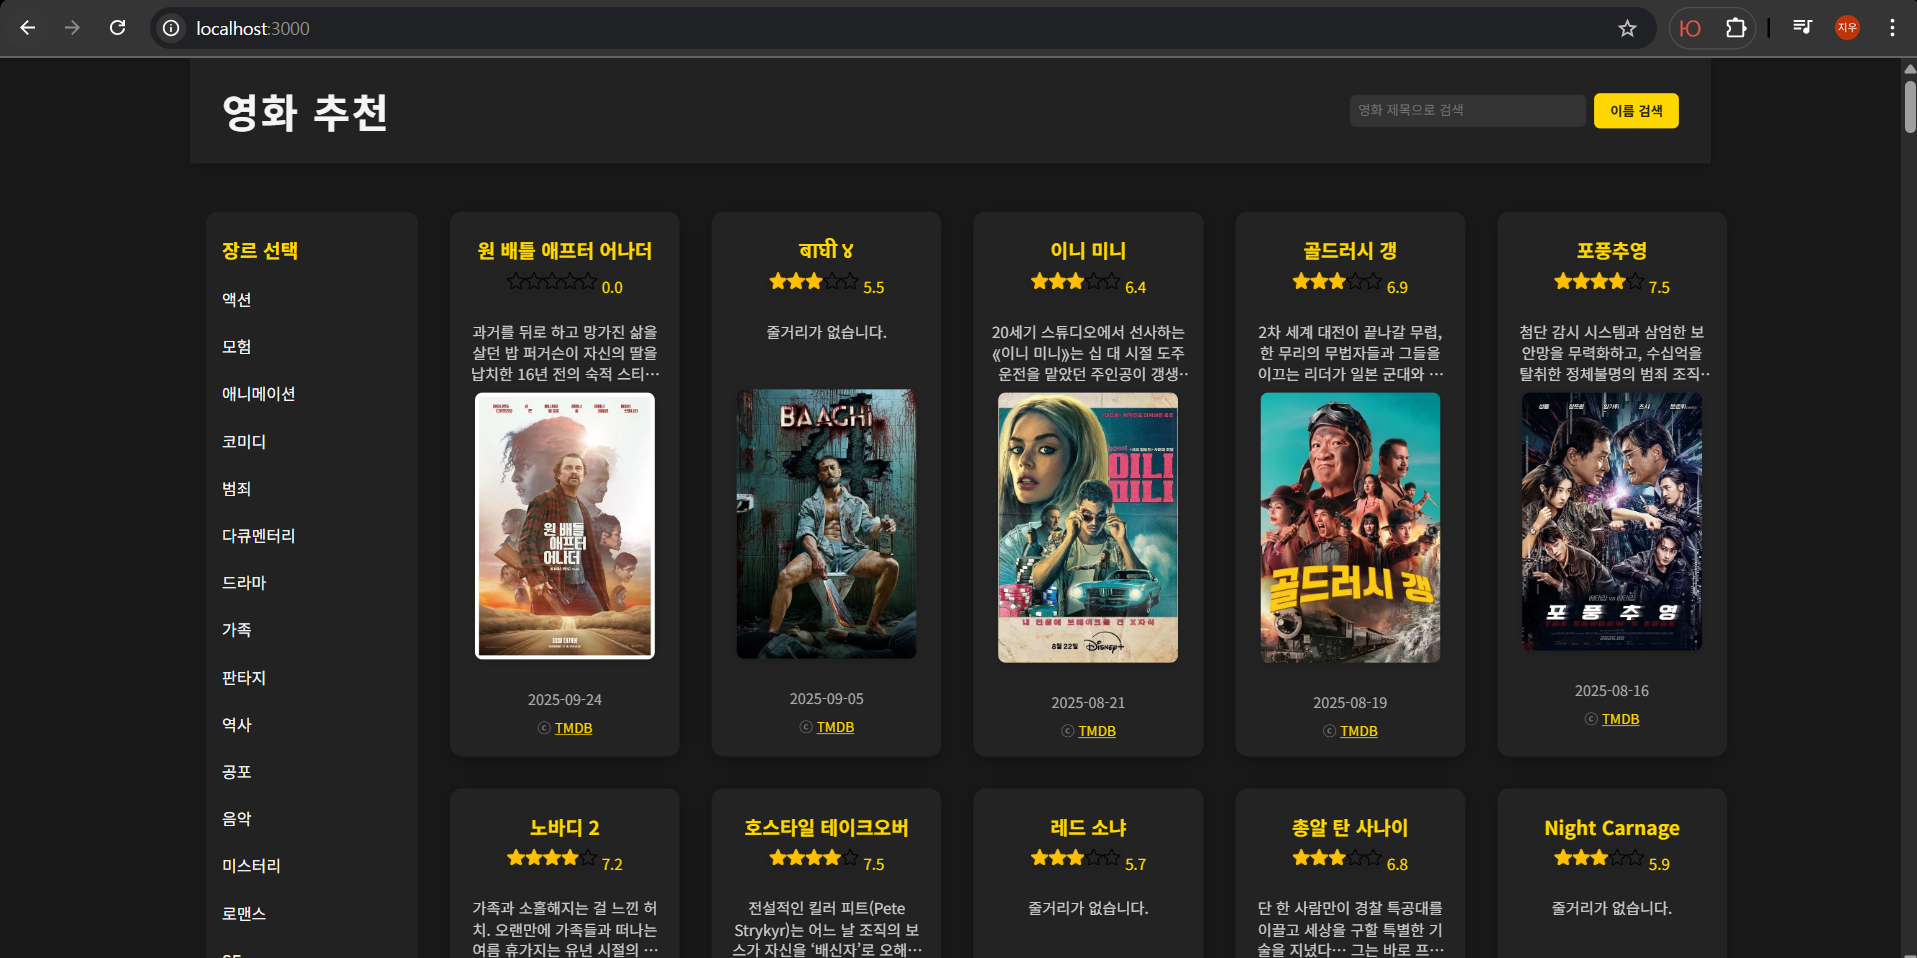The height and width of the screenshot is (958, 1917).
Task: Click the 0.0 star rating
Action: coord(565,285)
